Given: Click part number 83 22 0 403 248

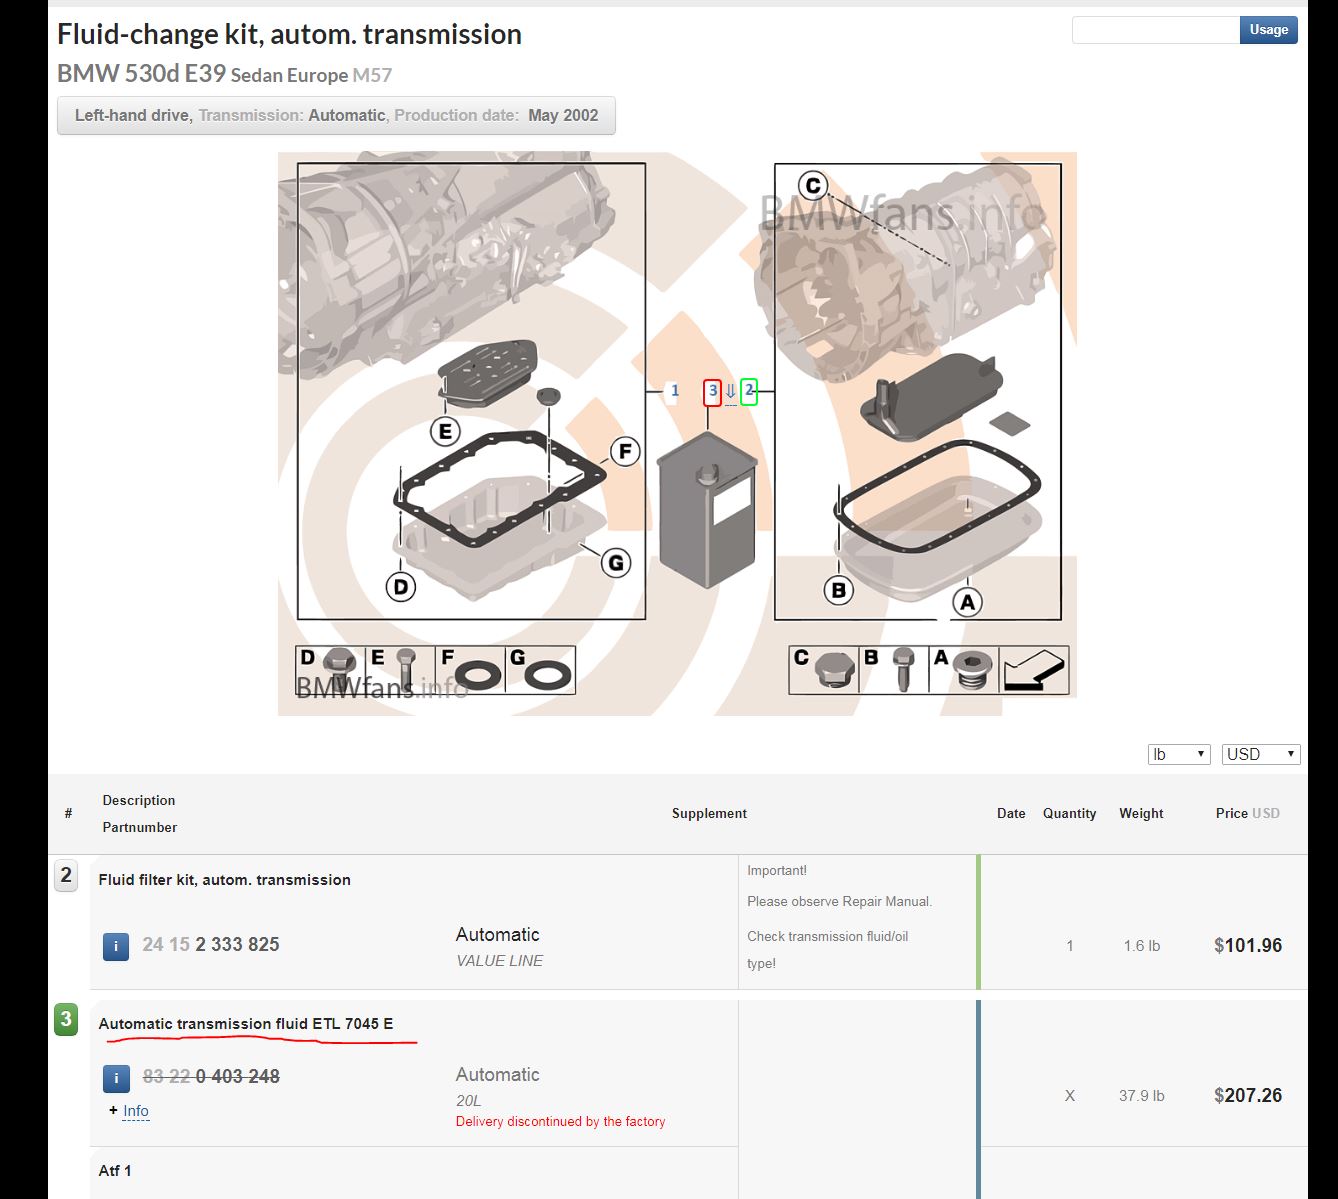Looking at the screenshot, I should (211, 1077).
